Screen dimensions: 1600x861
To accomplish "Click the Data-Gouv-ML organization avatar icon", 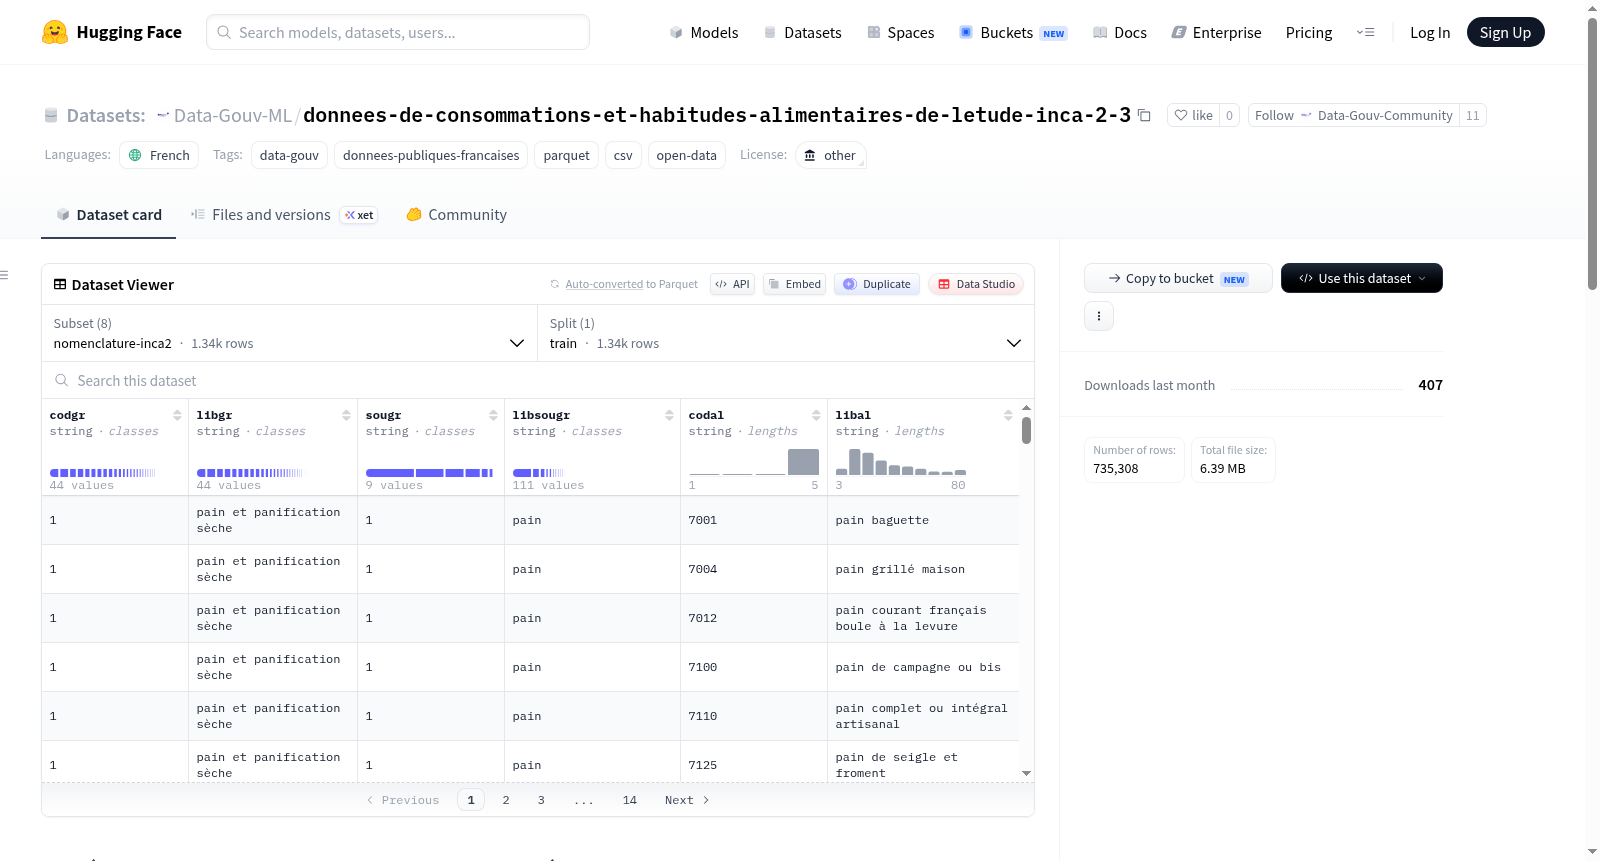I will [163, 116].
